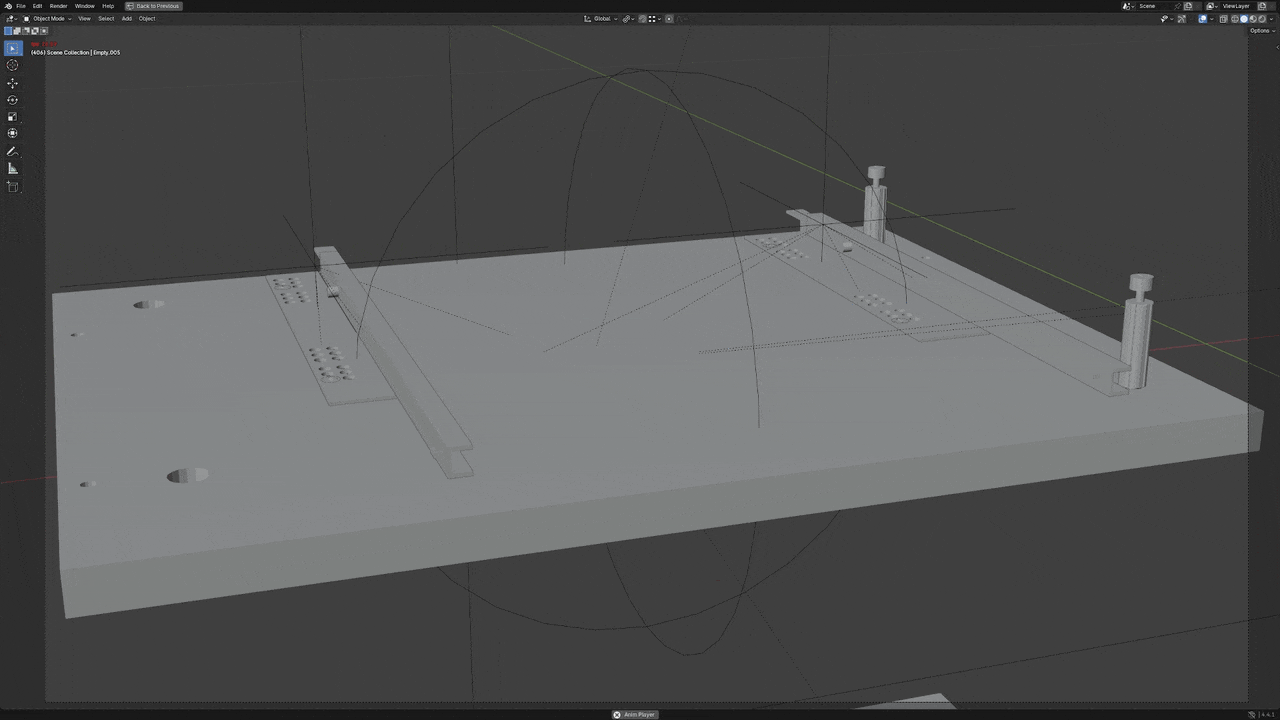
Task: Open the Add menu in viewport header
Action: point(126,19)
